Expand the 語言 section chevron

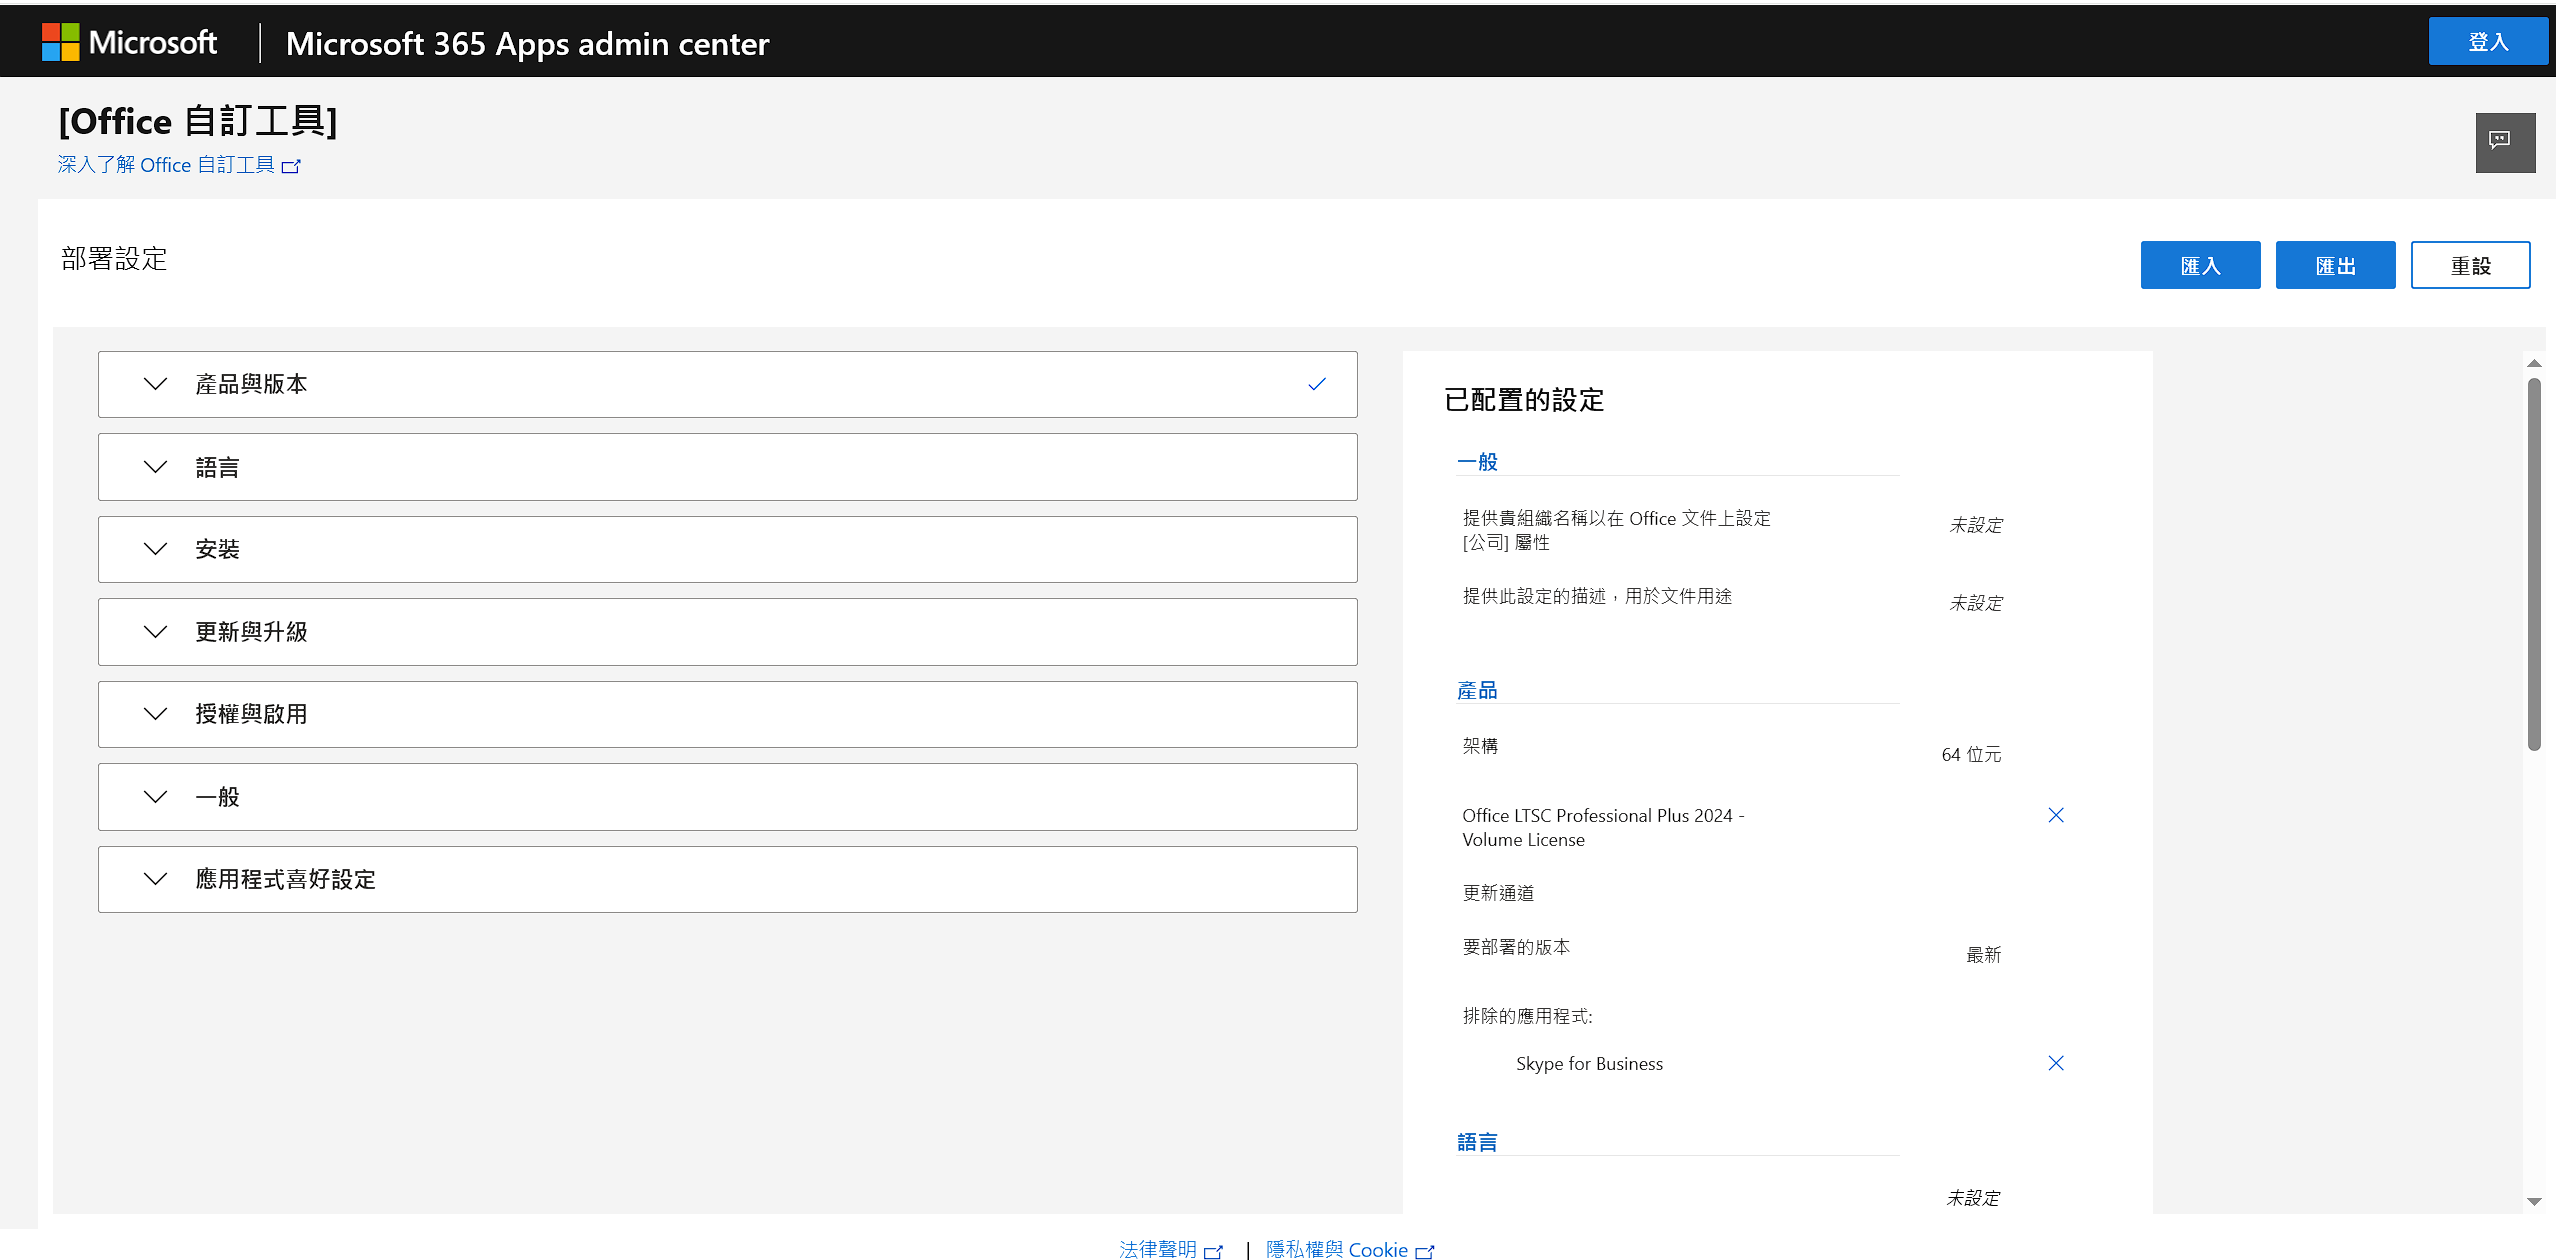(x=155, y=467)
